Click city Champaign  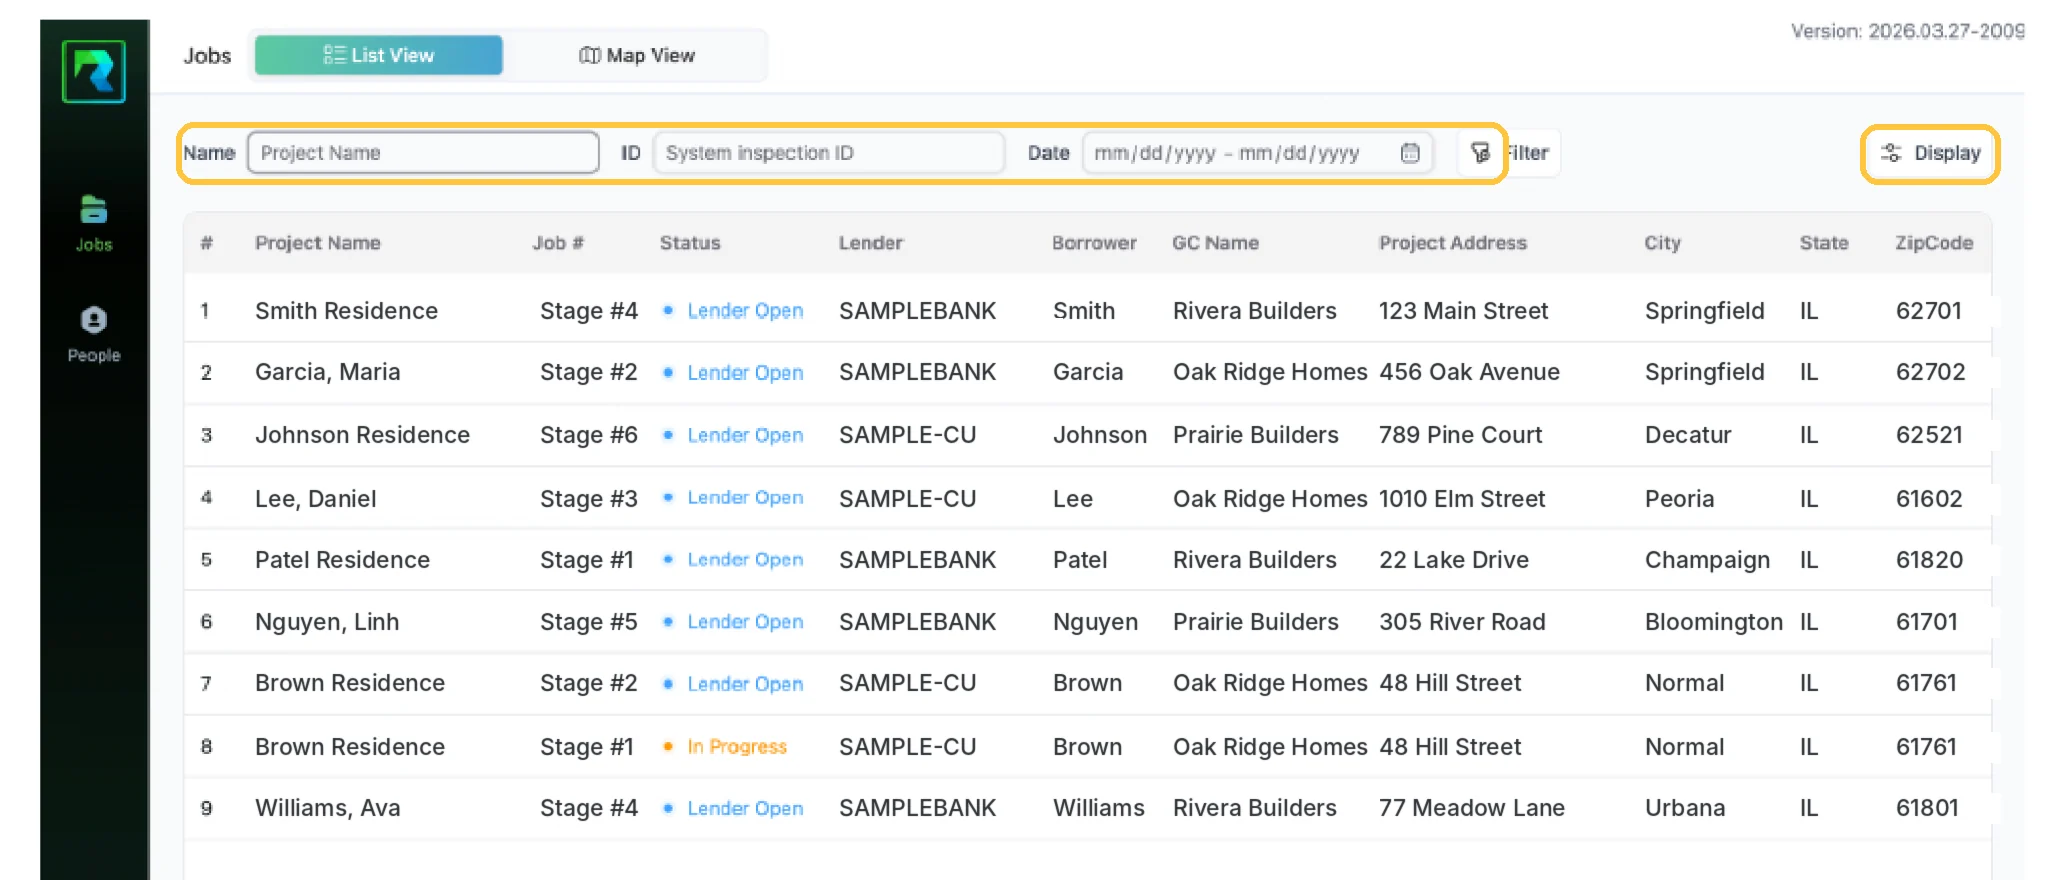click(1707, 560)
